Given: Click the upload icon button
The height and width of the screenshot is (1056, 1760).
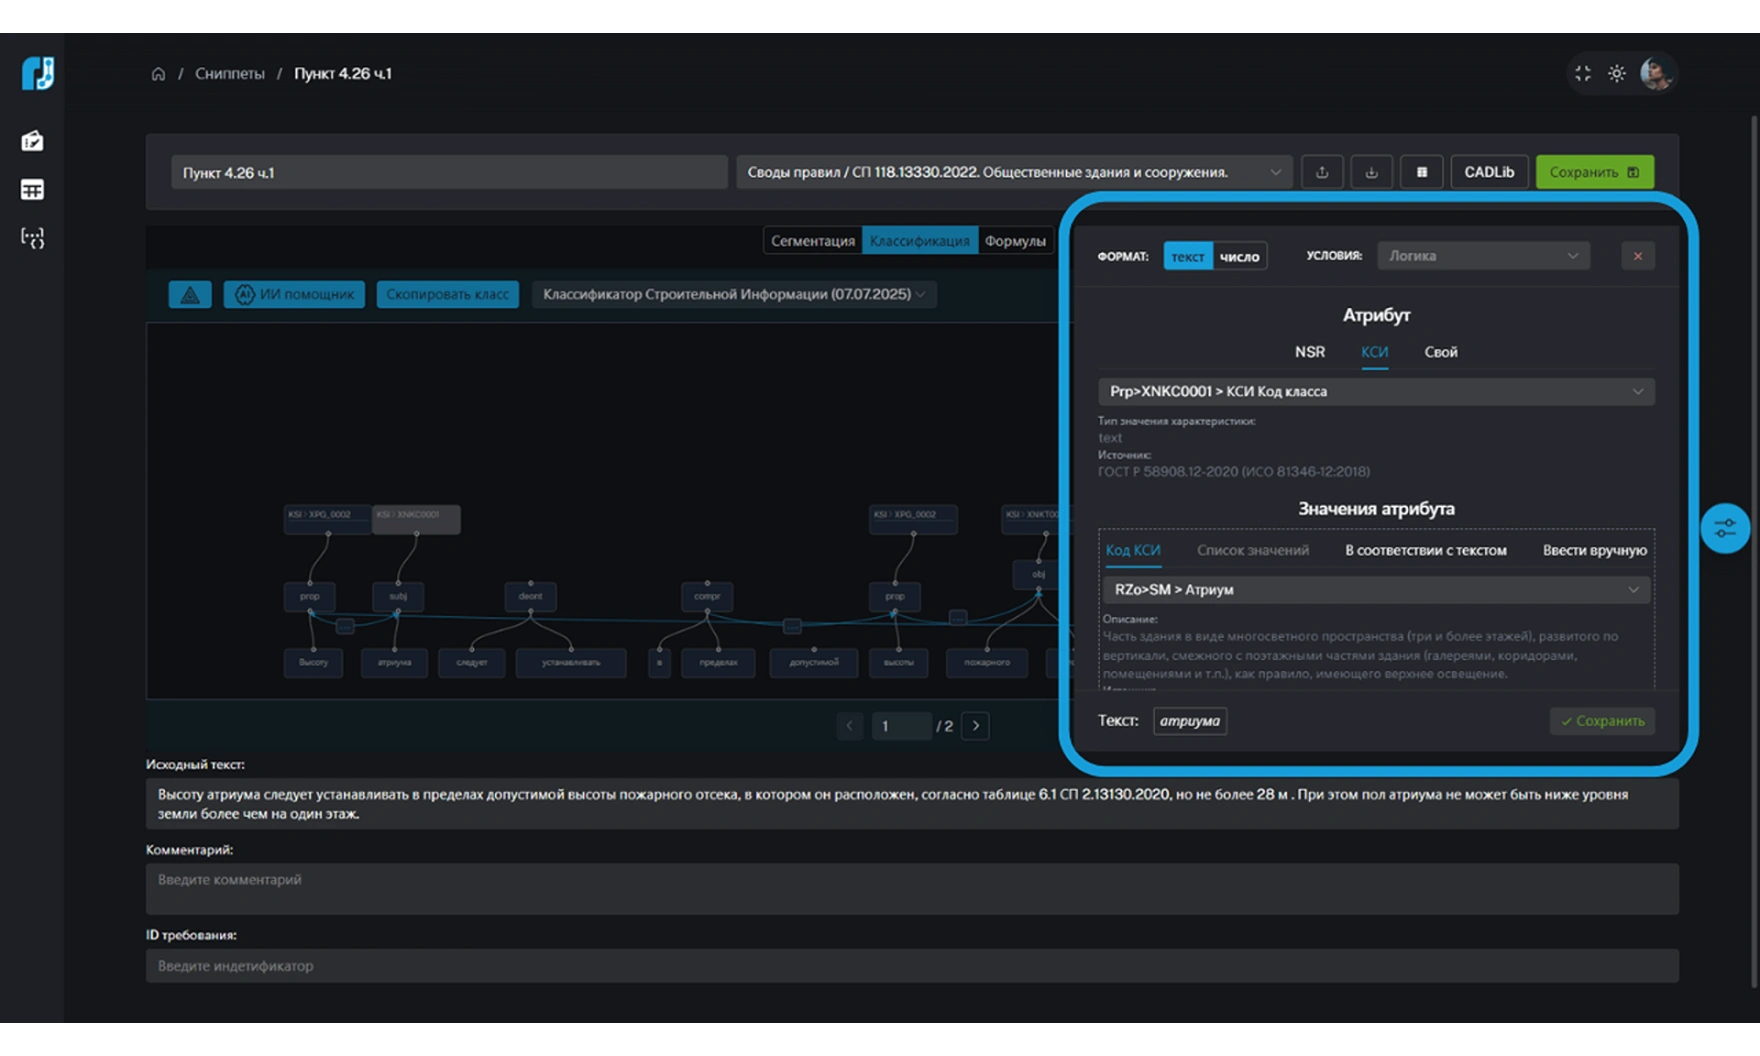Looking at the screenshot, I should pos(1322,172).
